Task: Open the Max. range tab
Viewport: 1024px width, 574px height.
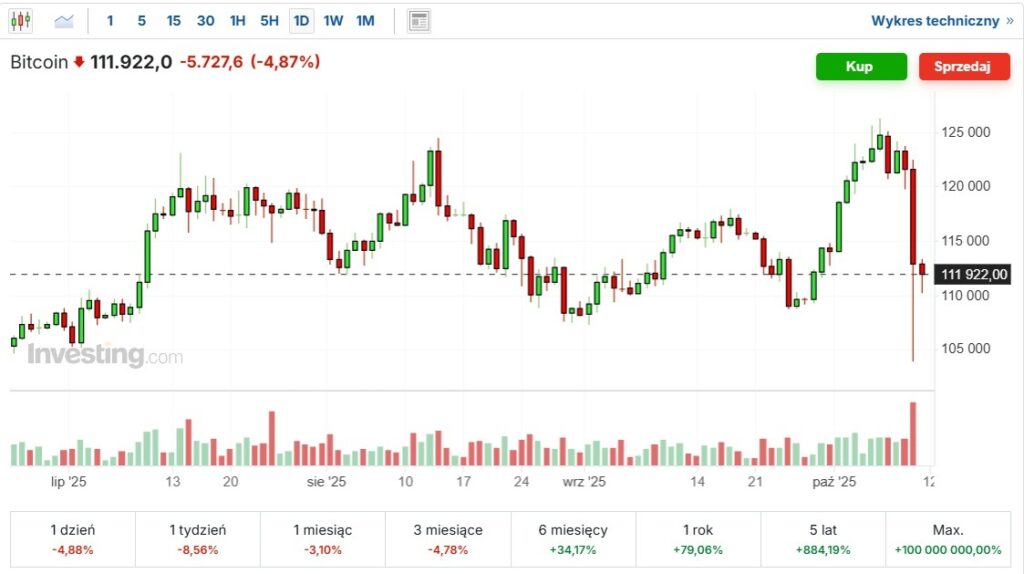Action: pyautogui.click(x=948, y=539)
